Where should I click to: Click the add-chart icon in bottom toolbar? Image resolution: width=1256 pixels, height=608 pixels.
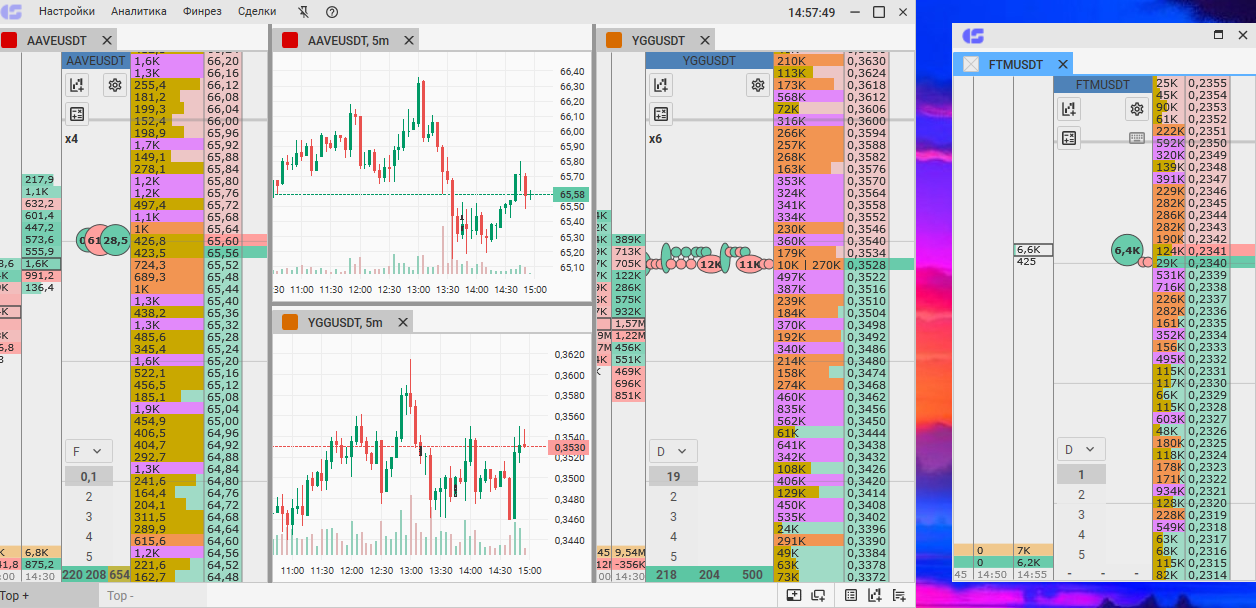[x=874, y=595]
